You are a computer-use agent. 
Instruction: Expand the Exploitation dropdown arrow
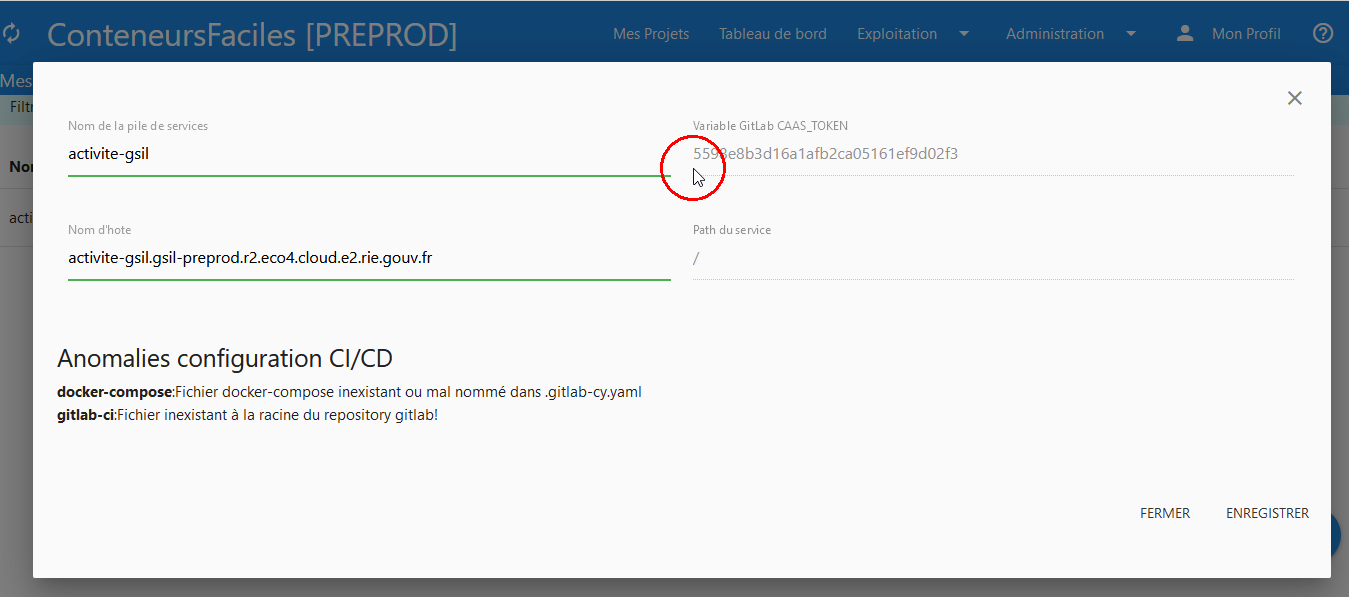[x=964, y=34]
